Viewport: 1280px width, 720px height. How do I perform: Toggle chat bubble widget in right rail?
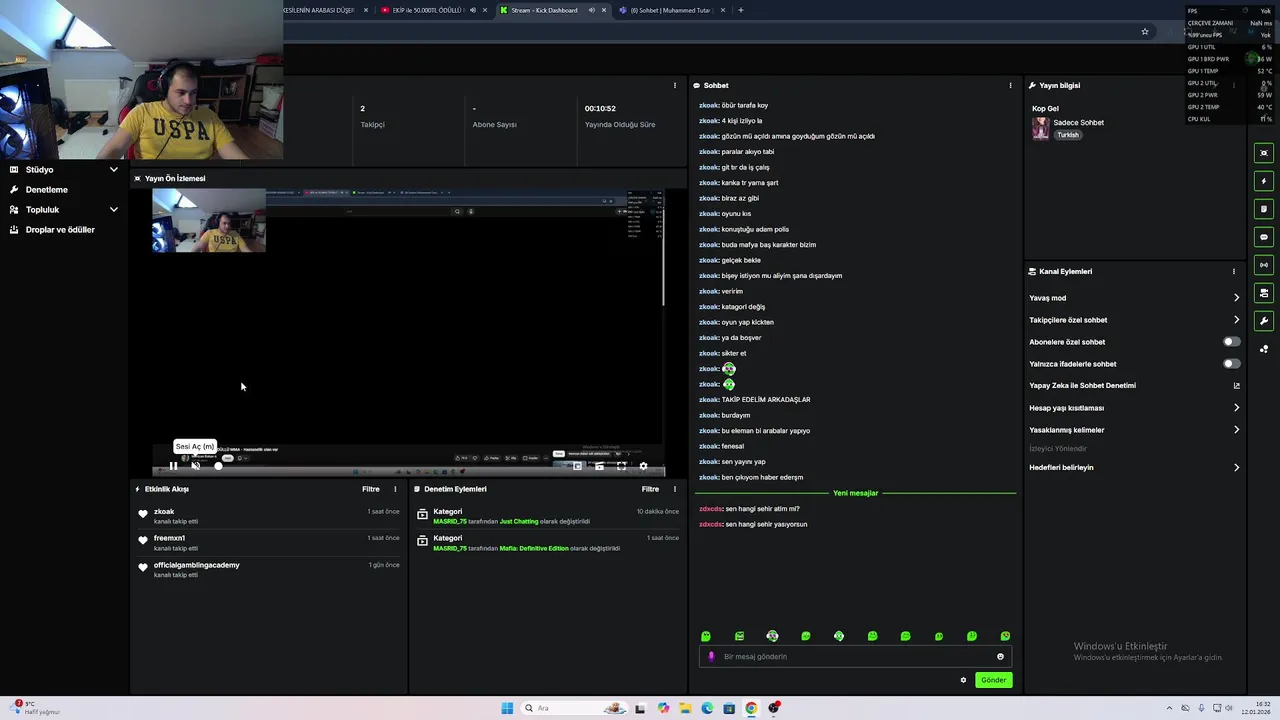1264,237
